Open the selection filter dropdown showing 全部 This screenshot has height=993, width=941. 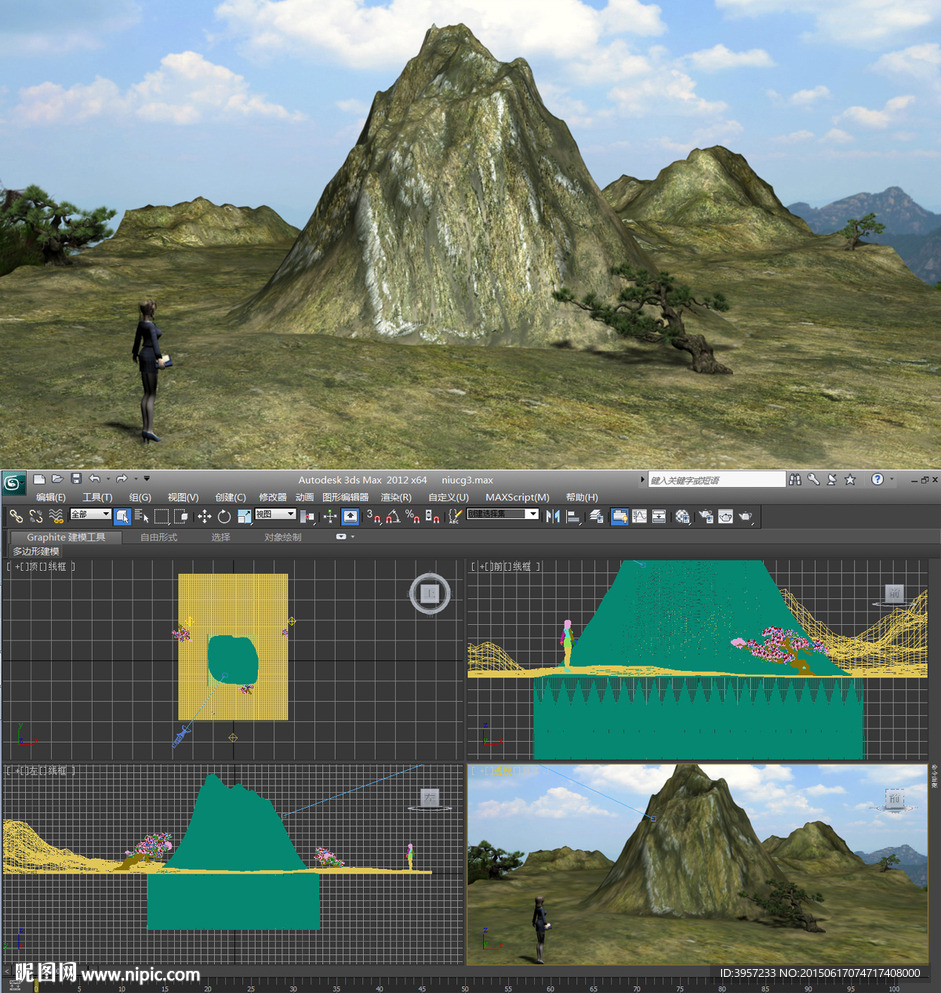pyautogui.click(x=88, y=516)
